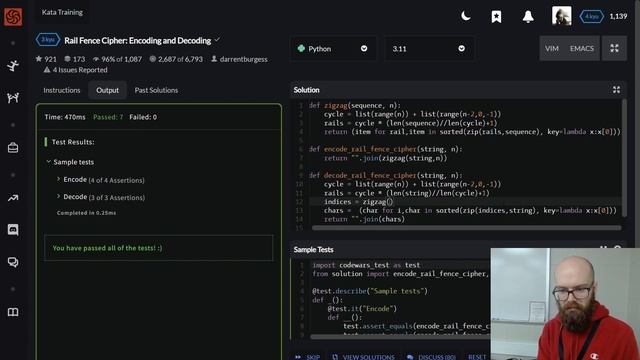
Task: Open the 4 Issues Reported link
Action: click(x=76, y=70)
